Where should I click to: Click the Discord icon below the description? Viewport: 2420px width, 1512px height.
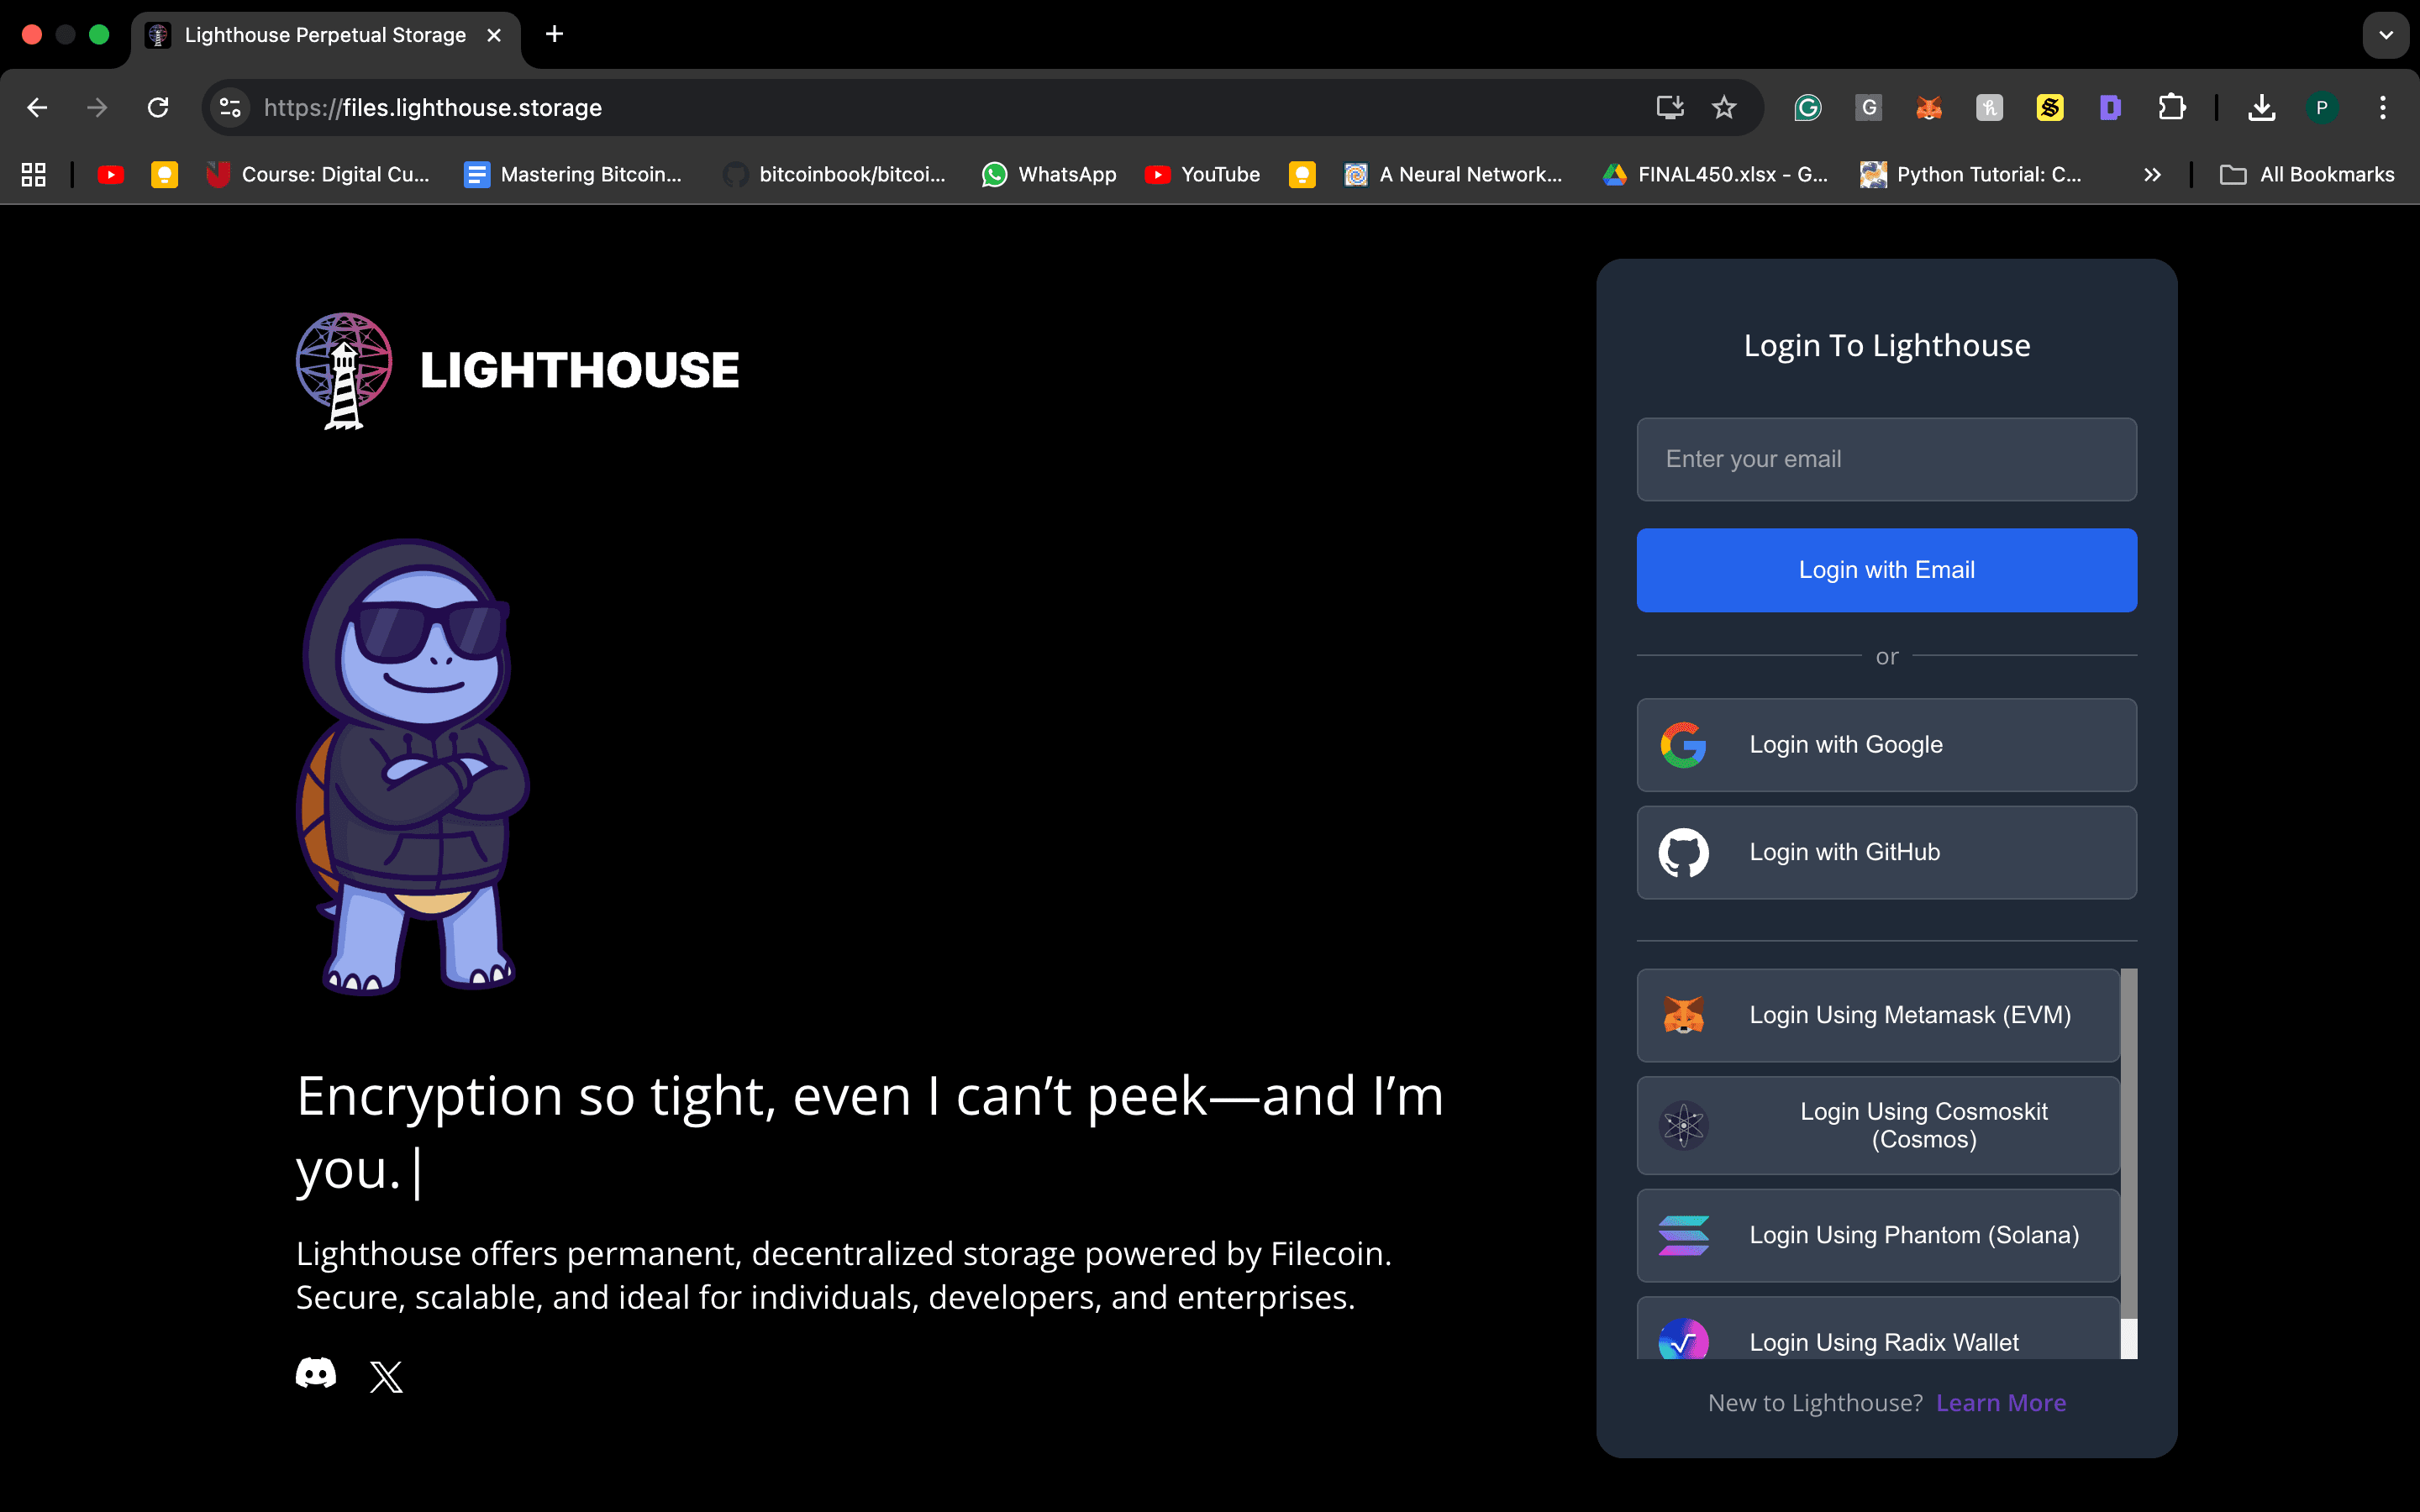pos(316,1374)
